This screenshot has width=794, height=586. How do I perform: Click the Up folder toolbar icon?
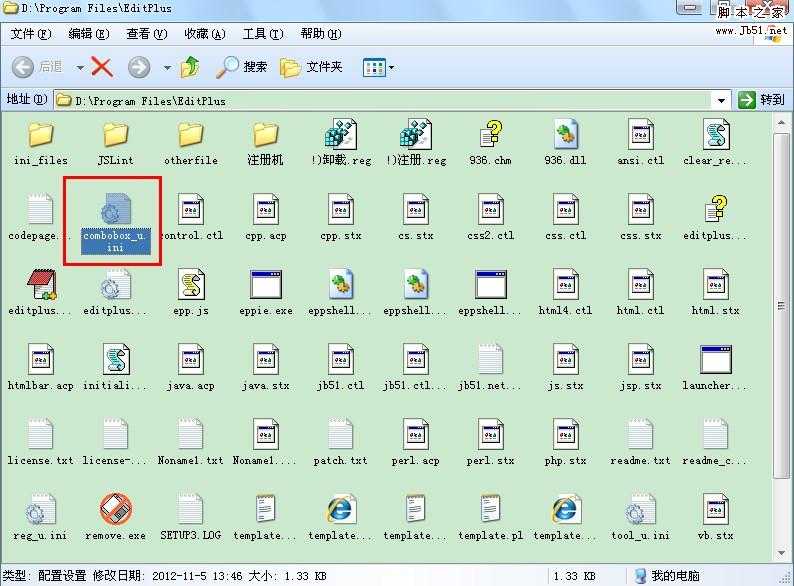190,67
